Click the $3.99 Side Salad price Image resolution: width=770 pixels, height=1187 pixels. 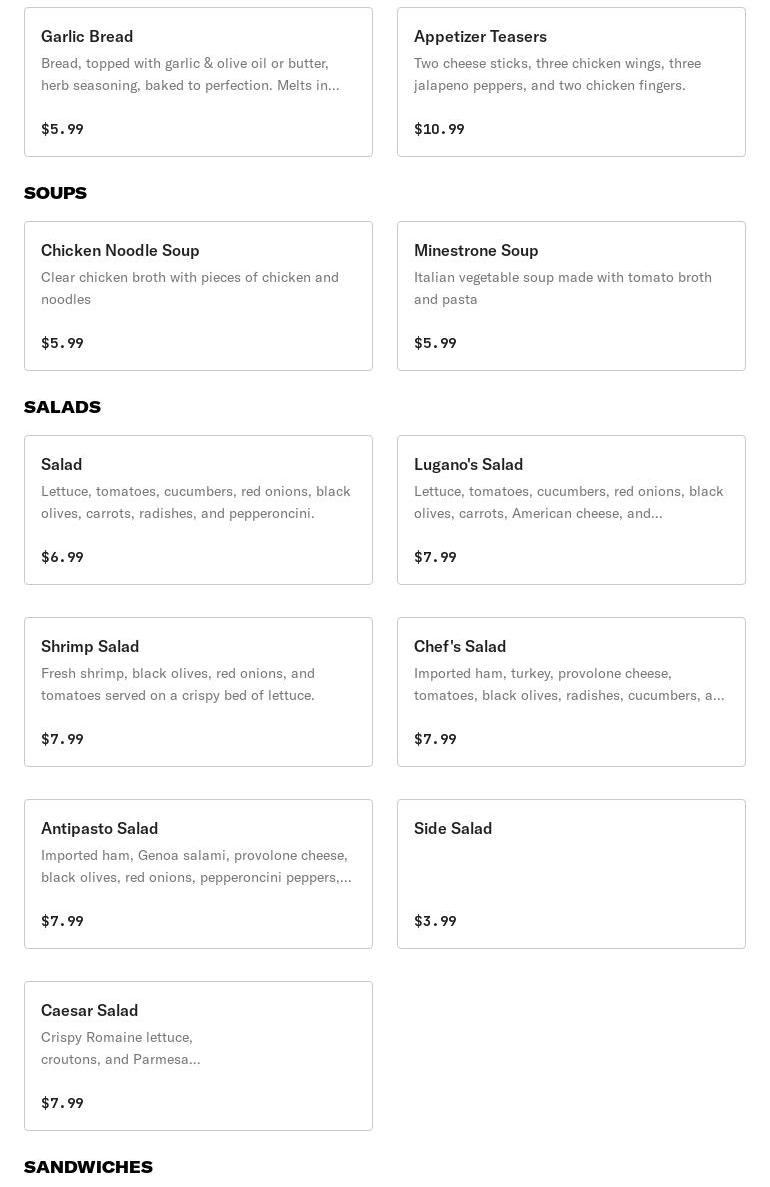coord(435,921)
